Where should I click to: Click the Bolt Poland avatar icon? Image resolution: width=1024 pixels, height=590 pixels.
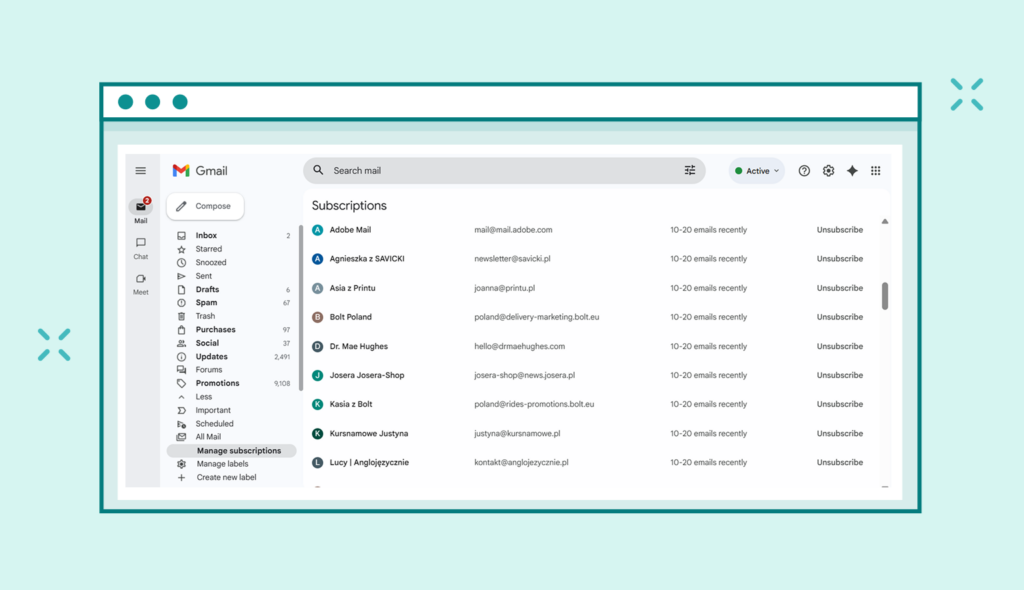point(317,317)
